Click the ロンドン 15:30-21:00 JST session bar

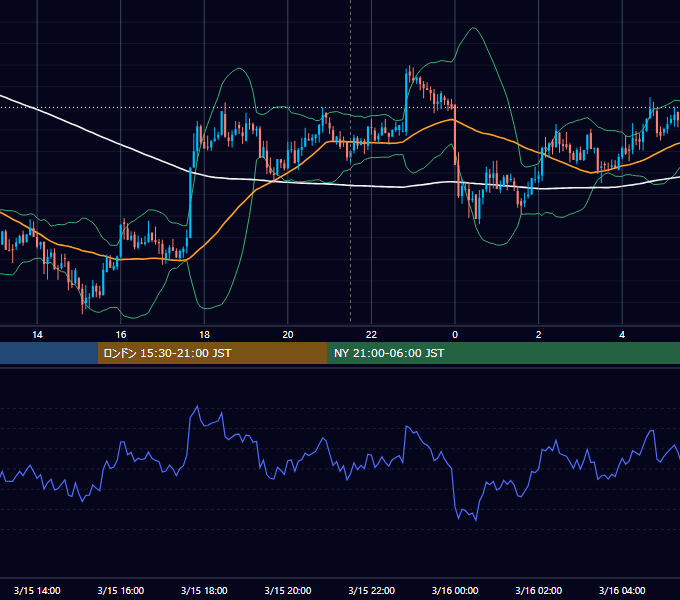pos(212,353)
